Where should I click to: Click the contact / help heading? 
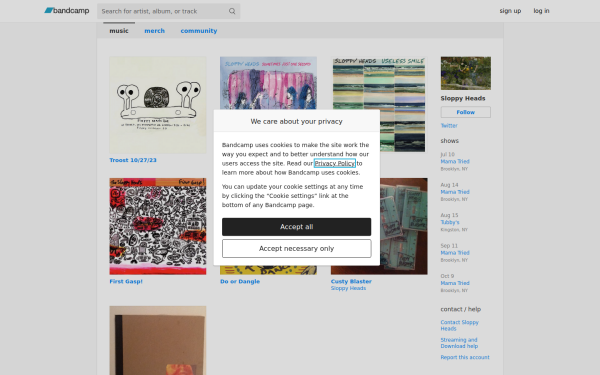click(460, 309)
